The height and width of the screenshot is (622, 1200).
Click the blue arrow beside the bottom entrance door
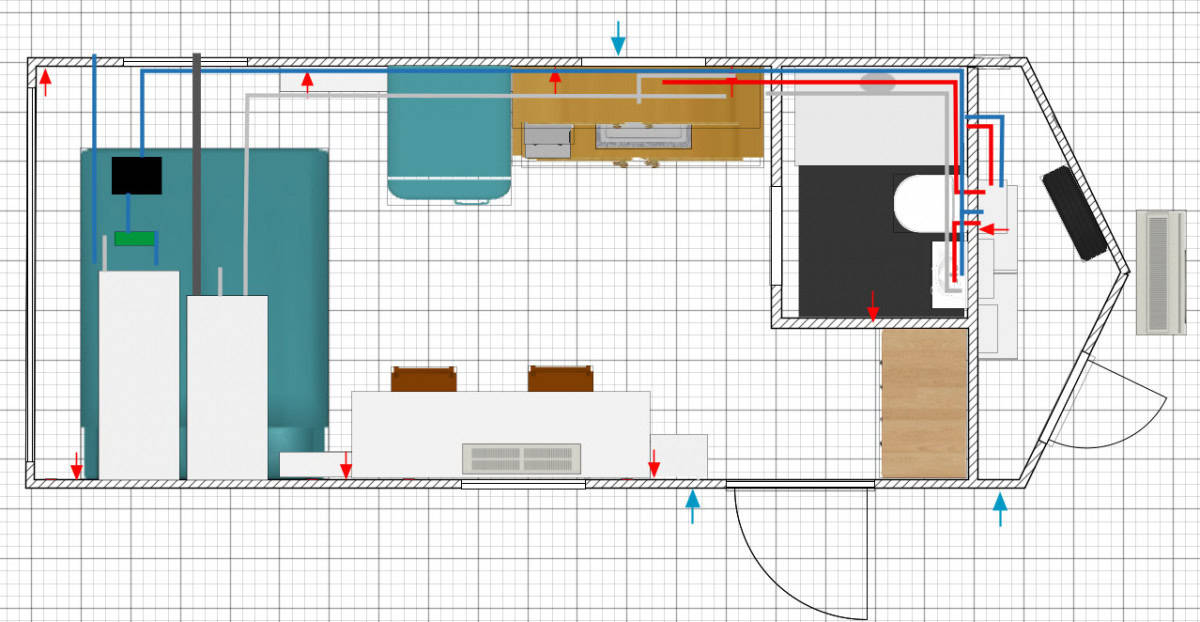pyautogui.click(x=692, y=507)
